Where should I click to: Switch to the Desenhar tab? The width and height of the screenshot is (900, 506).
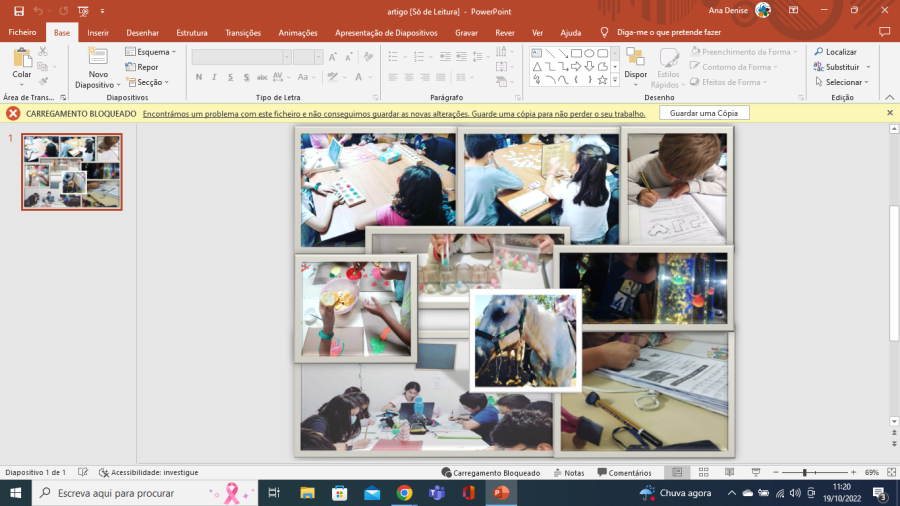click(x=142, y=33)
